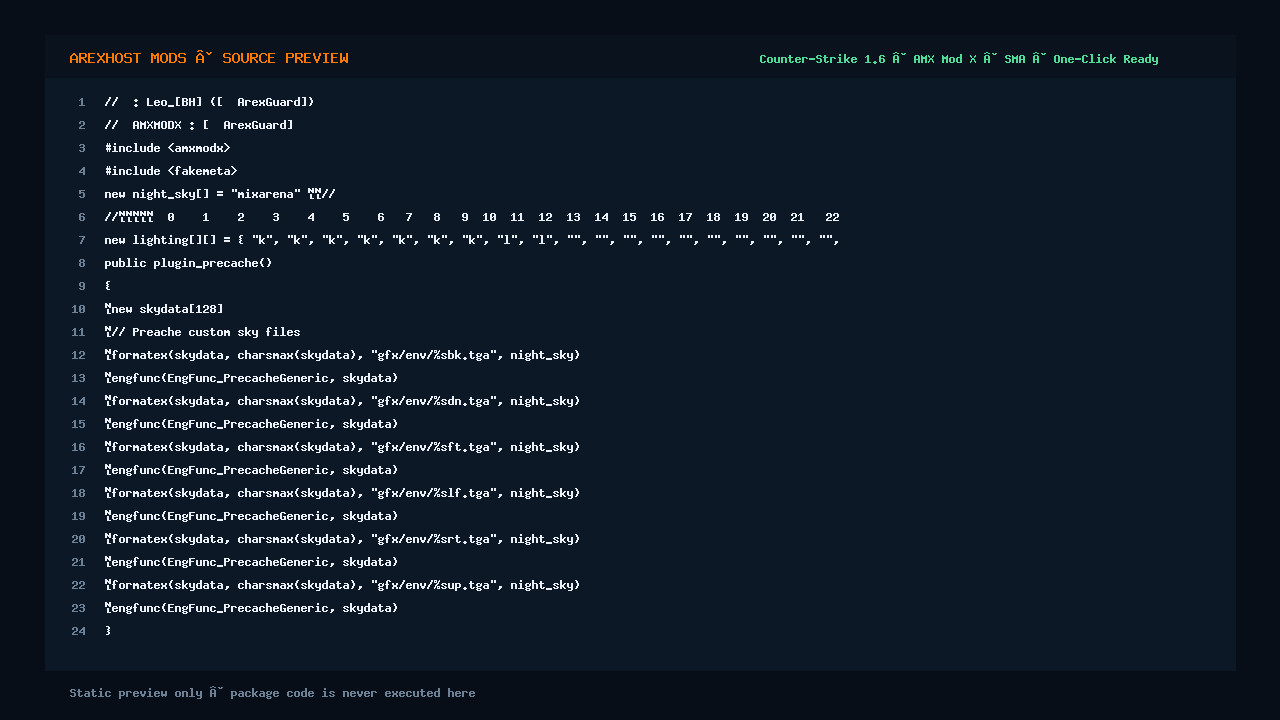Click the engfunc call on line 23
Screen dimensions: 1280x720
[251, 608]
